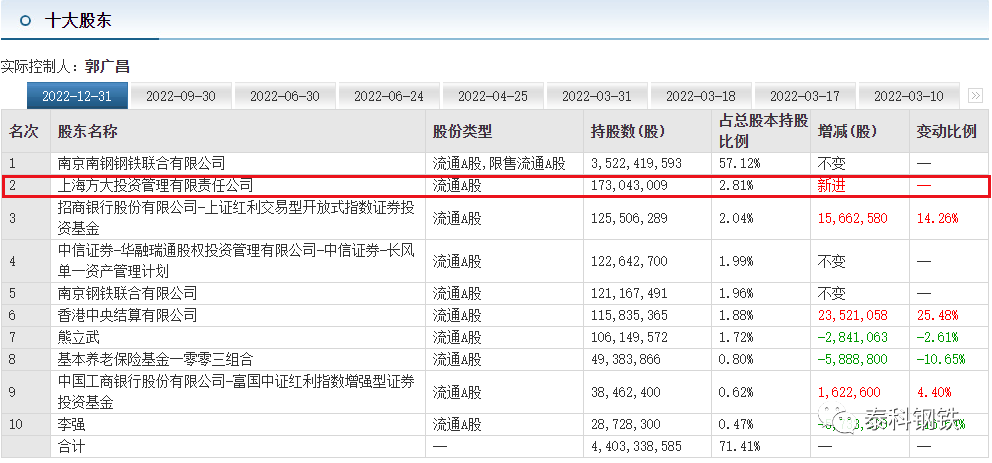Click the 71.41% total percentage

740,447
